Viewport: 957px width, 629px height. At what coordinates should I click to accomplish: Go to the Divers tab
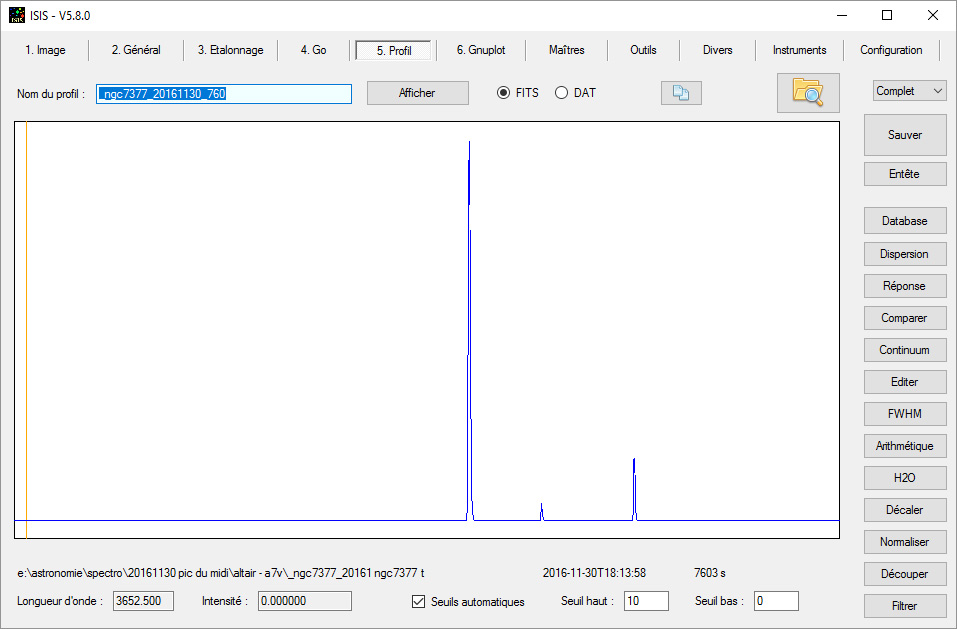click(717, 50)
